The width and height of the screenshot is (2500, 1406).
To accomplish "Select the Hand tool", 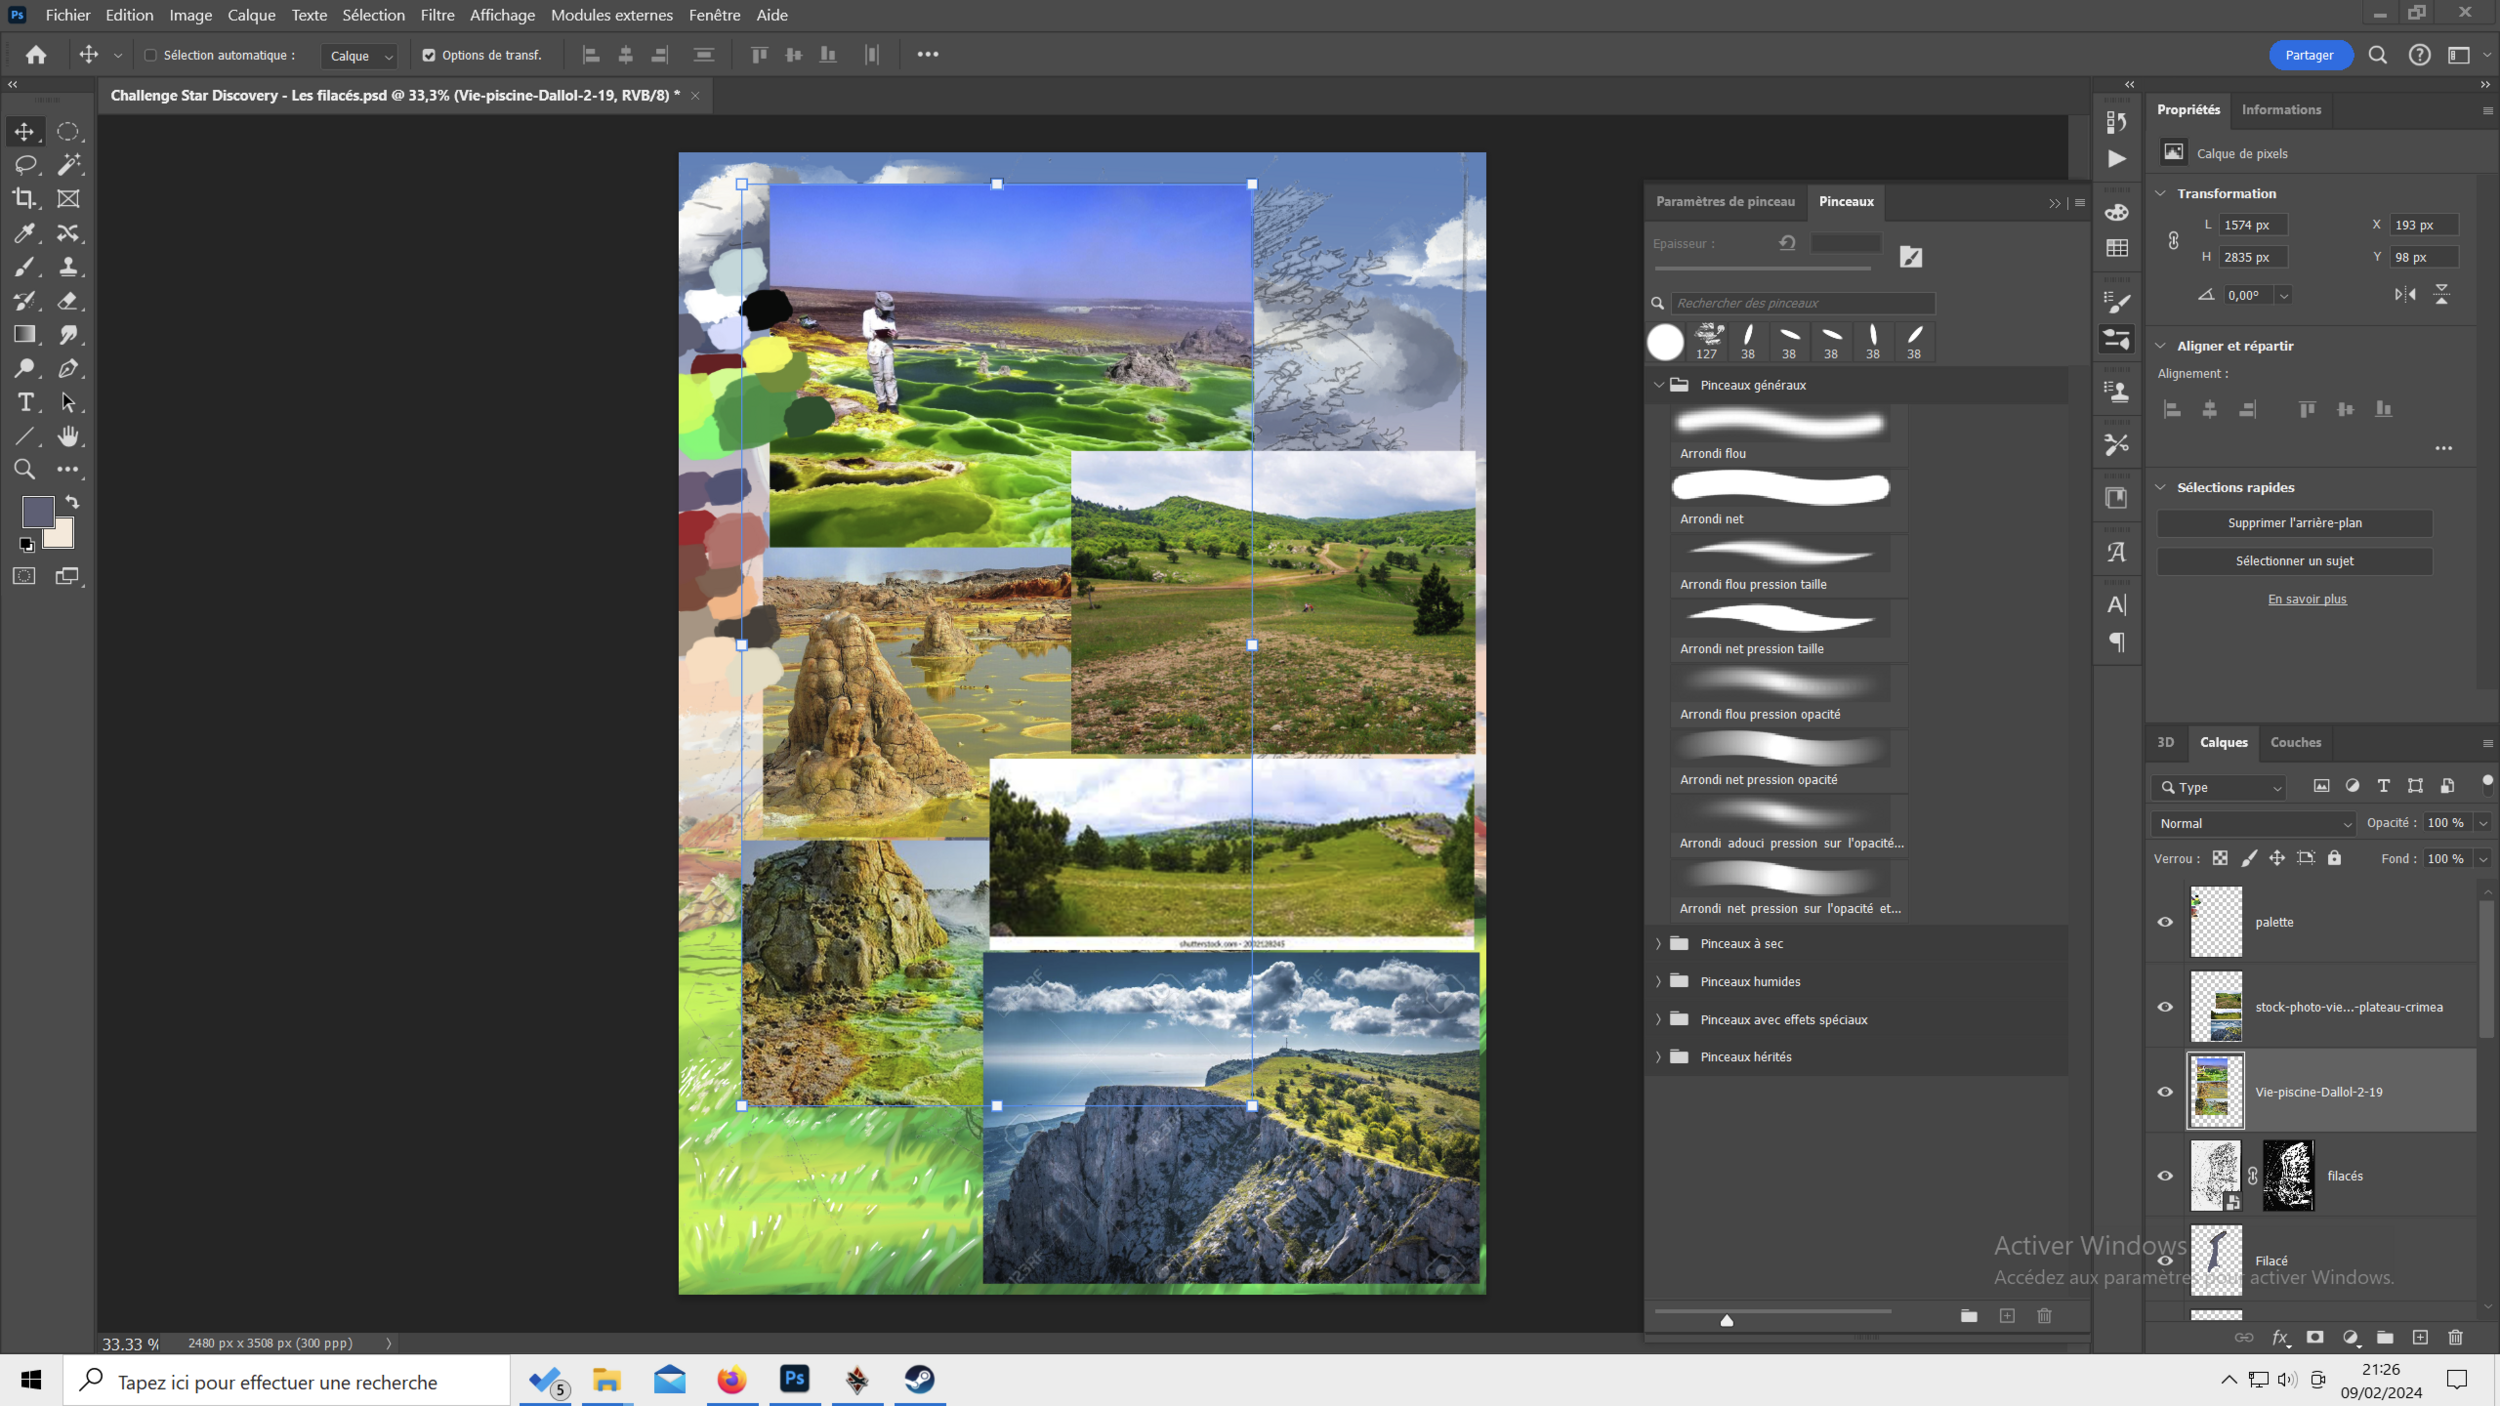I will [68, 436].
